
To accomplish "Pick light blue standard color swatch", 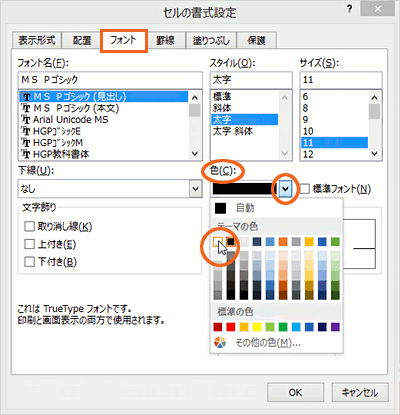I will point(296,327).
